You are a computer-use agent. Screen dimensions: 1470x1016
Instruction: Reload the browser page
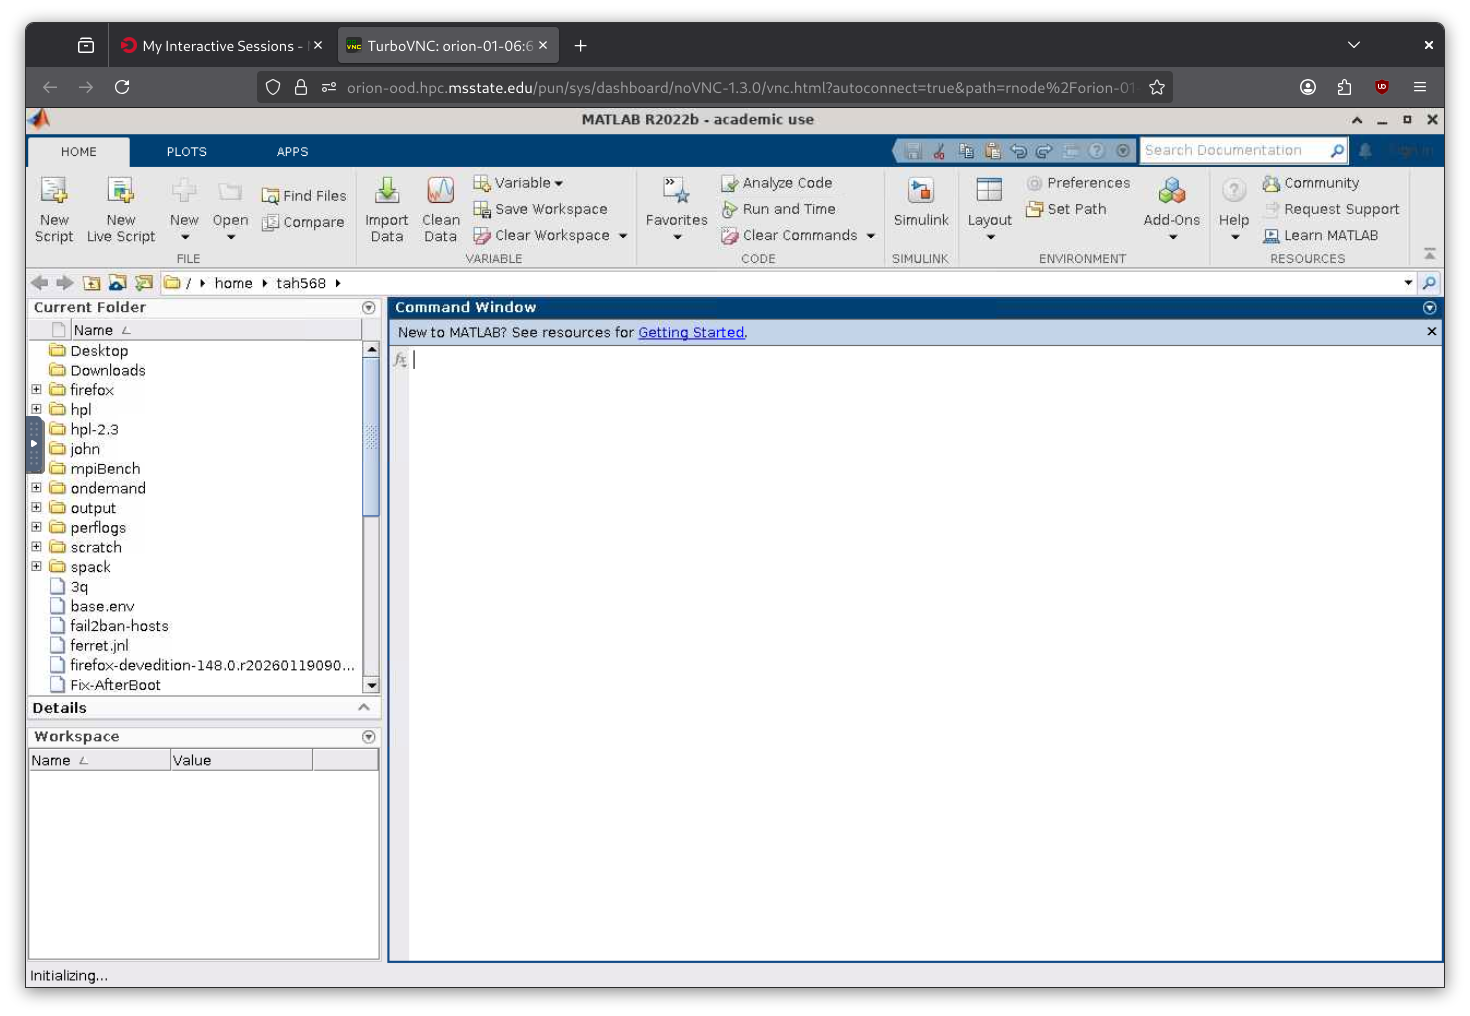coord(122,87)
